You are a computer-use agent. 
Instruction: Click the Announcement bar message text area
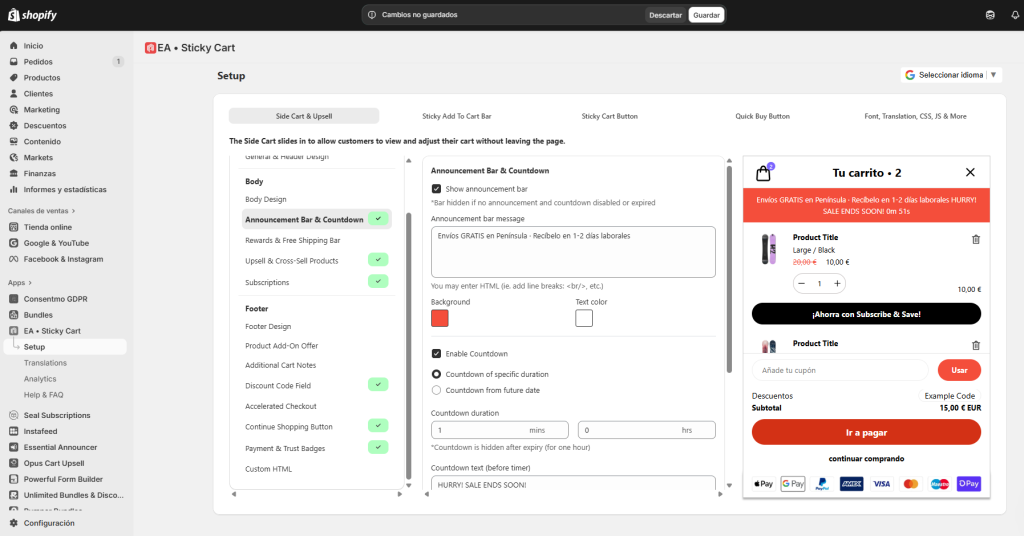point(573,252)
